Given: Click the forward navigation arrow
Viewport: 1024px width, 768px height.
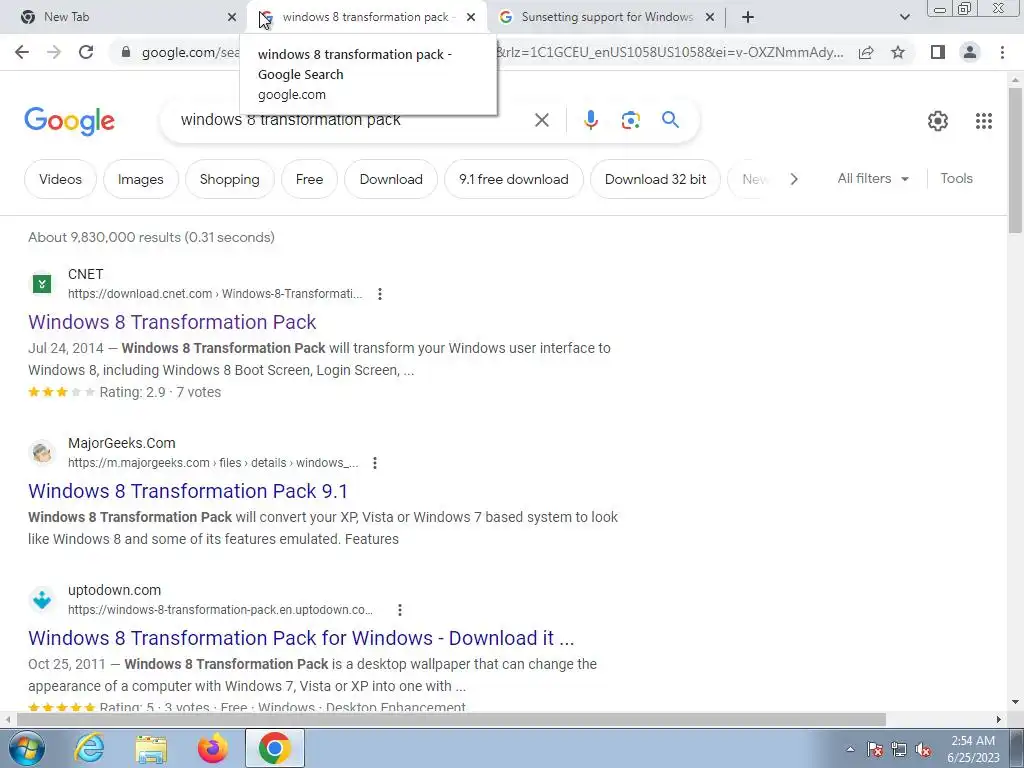Looking at the screenshot, I should (x=54, y=52).
